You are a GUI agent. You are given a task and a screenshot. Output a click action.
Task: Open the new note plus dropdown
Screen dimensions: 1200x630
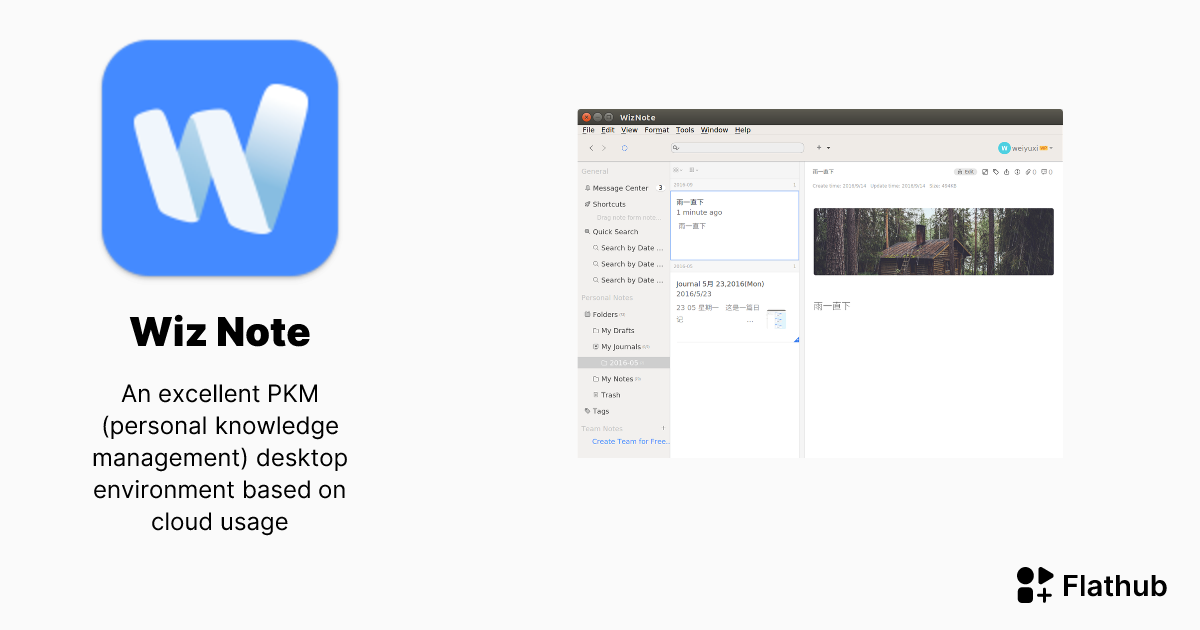[x=822, y=148]
